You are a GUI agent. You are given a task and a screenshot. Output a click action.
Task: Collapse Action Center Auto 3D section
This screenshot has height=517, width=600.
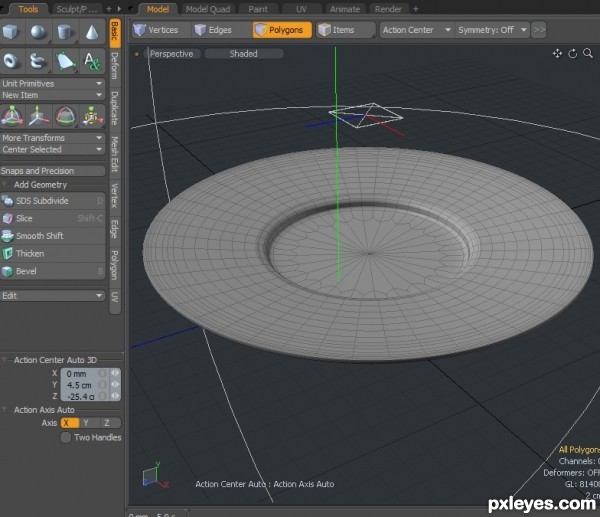click(x=5, y=360)
